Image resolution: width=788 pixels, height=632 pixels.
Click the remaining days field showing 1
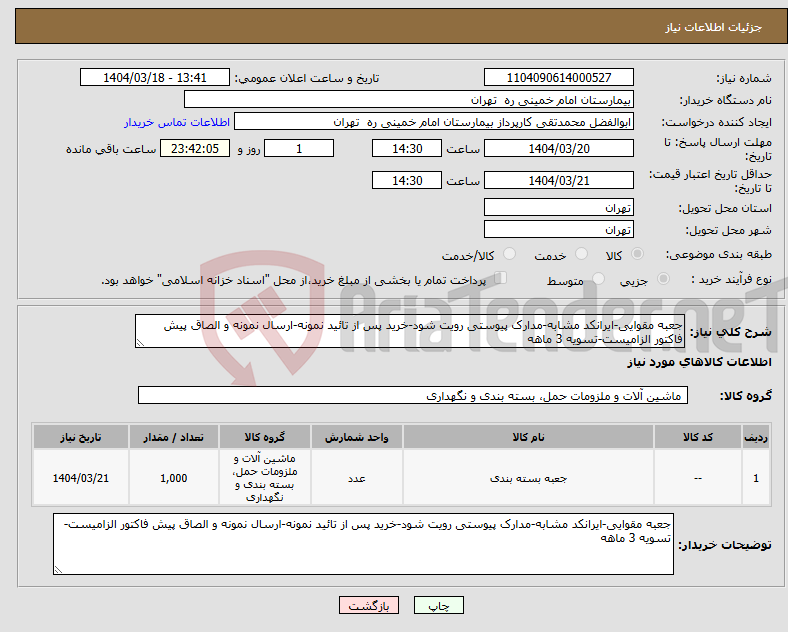299,148
